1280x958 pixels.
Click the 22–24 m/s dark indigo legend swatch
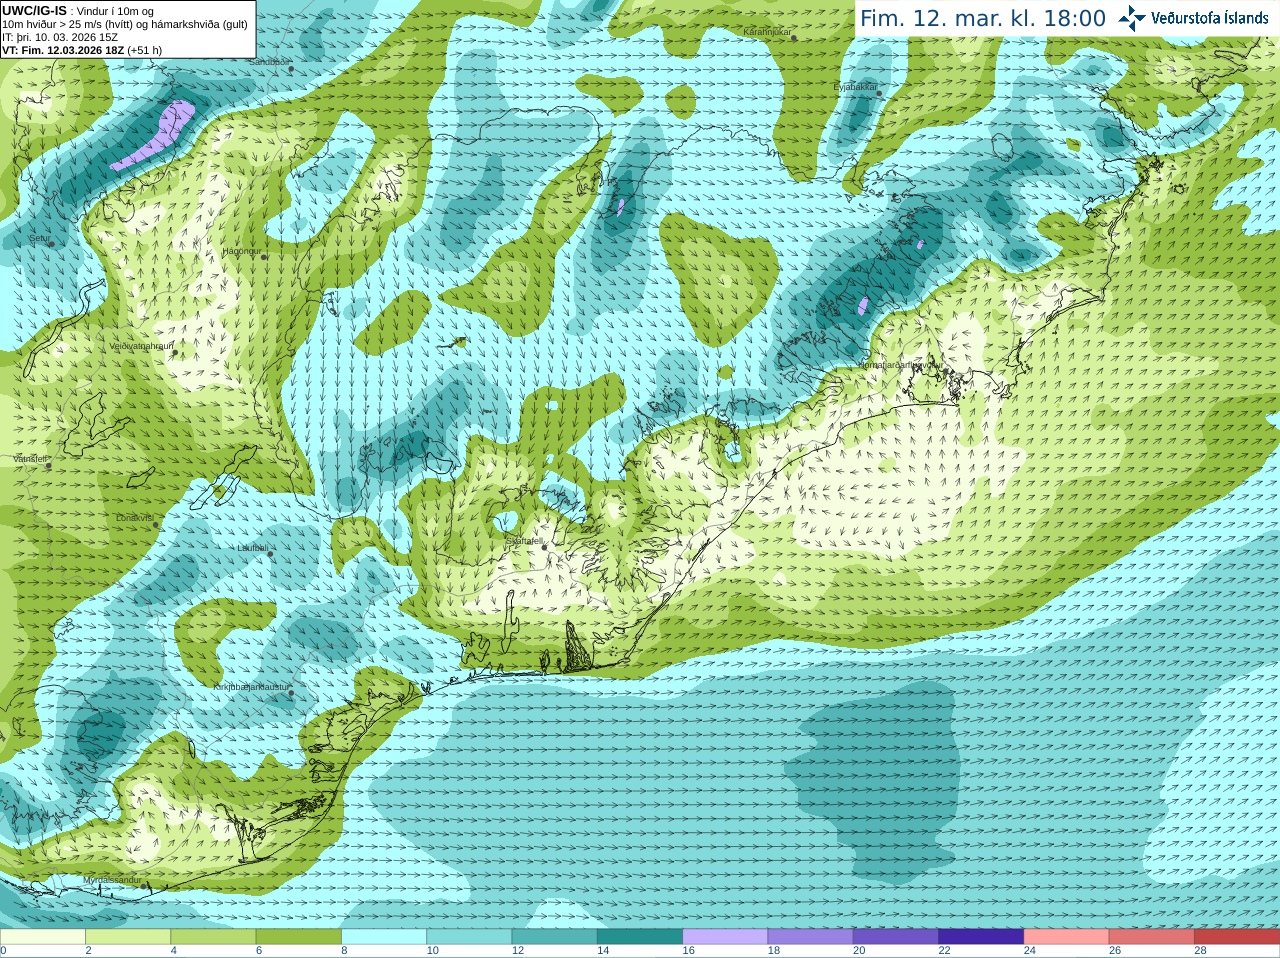(x=981, y=937)
